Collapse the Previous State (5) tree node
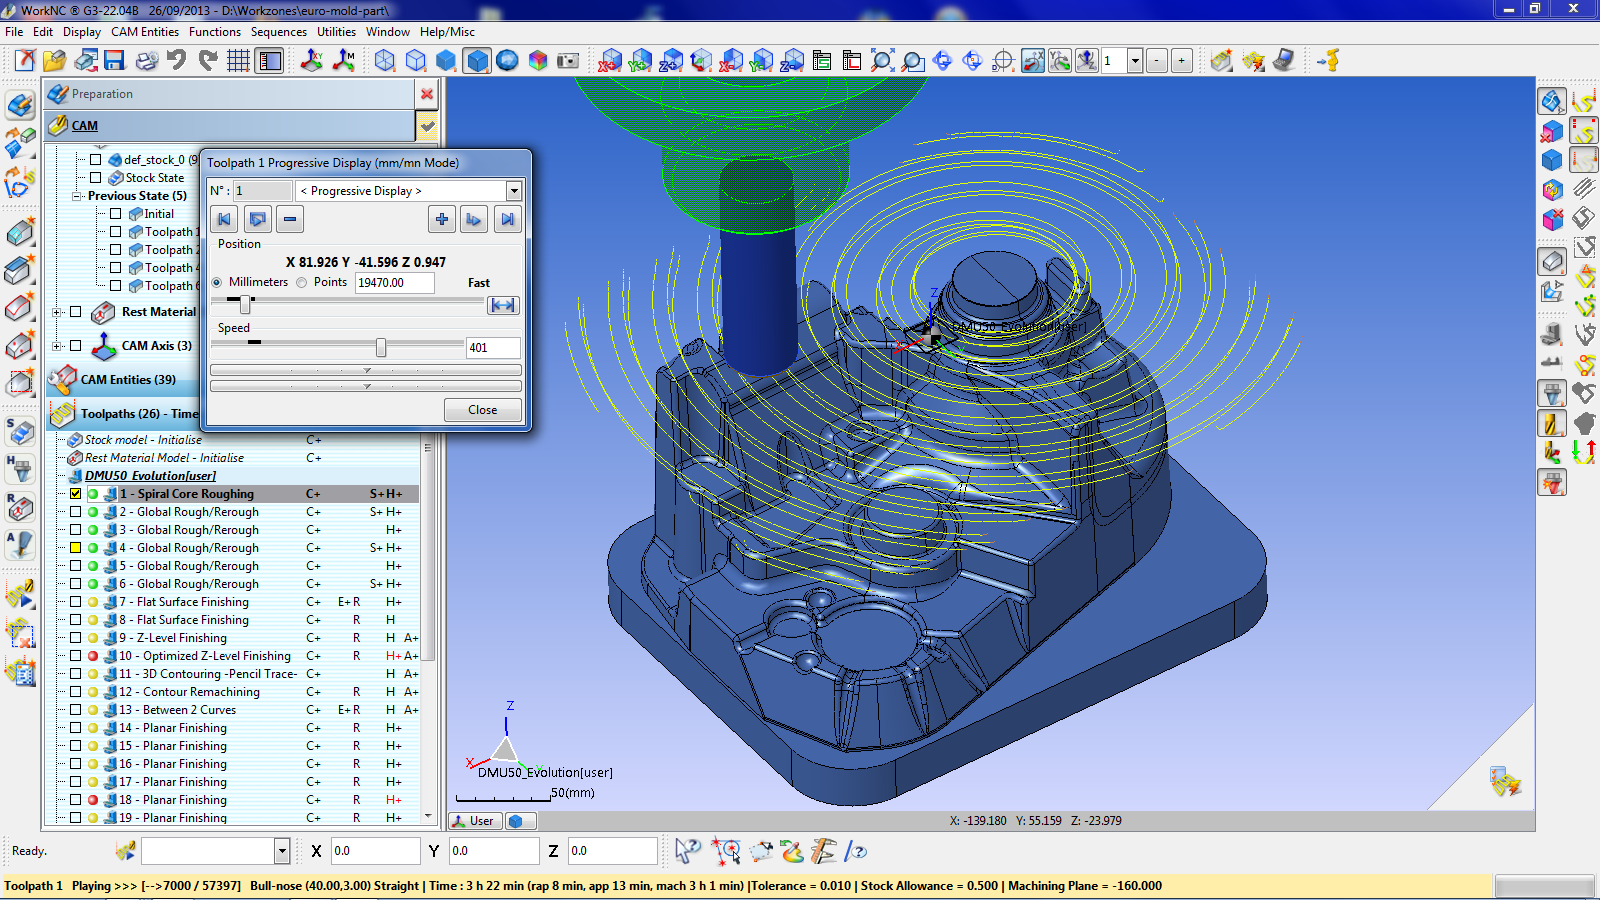This screenshot has height=900, width=1600. pyautogui.click(x=78, y=196)
